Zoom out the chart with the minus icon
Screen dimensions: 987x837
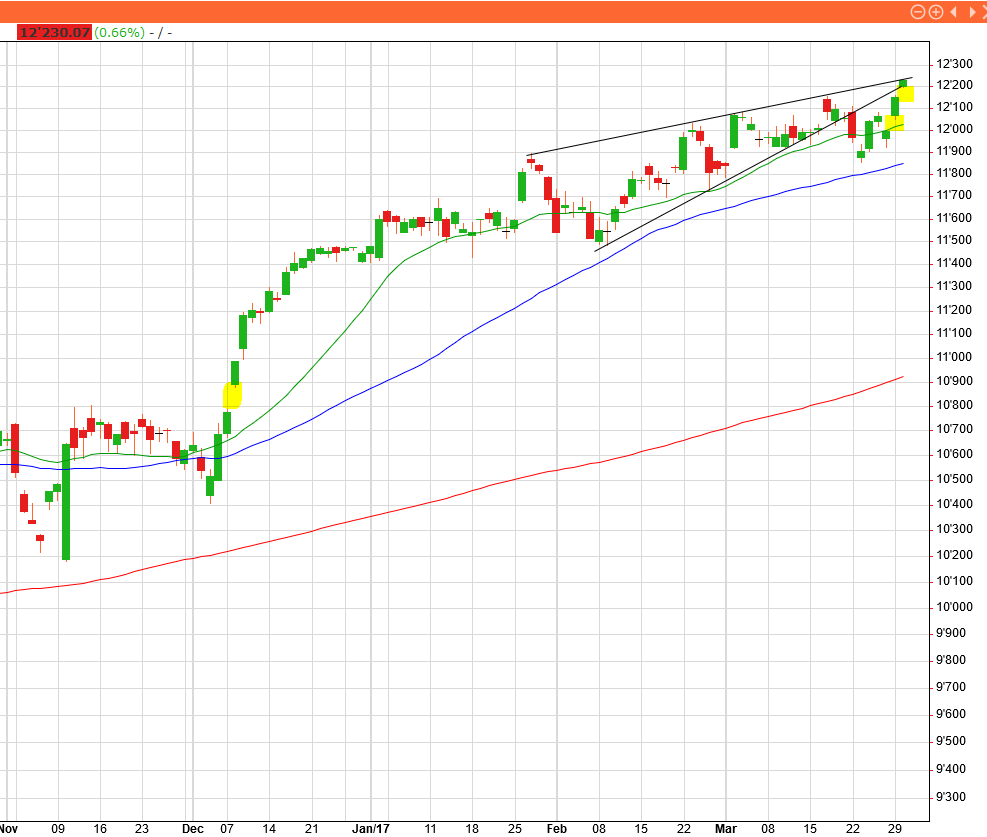pyautogui.click(x=918, y=12)
